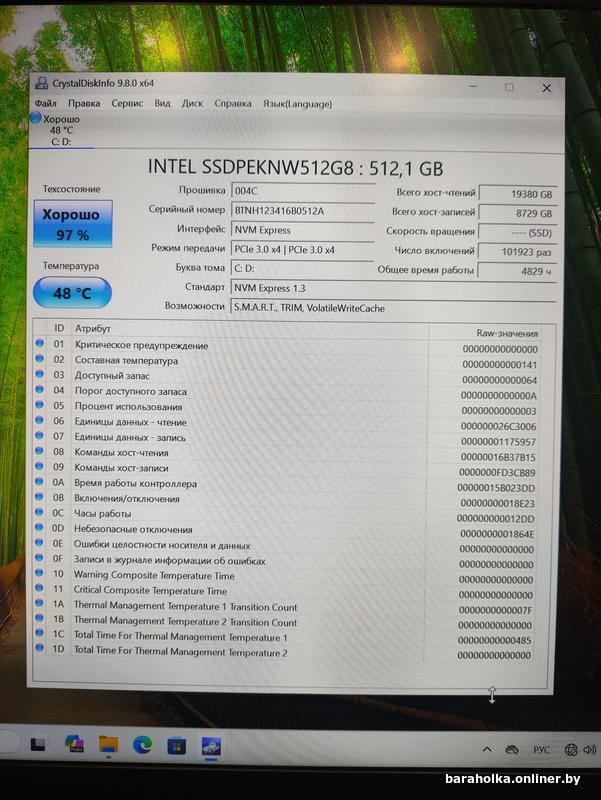
Task: Click the ID column header
Action: [59, 328]
